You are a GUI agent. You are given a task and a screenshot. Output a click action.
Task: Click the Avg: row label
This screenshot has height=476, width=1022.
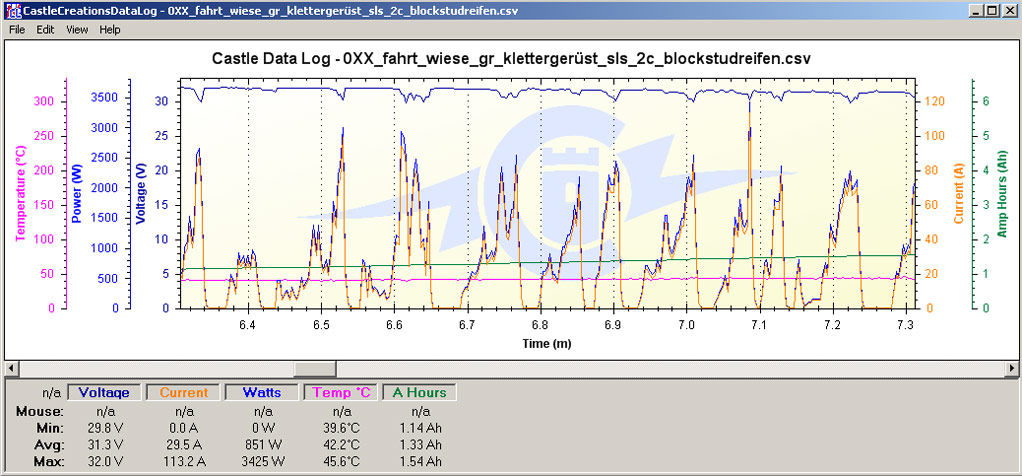point(50,445)
